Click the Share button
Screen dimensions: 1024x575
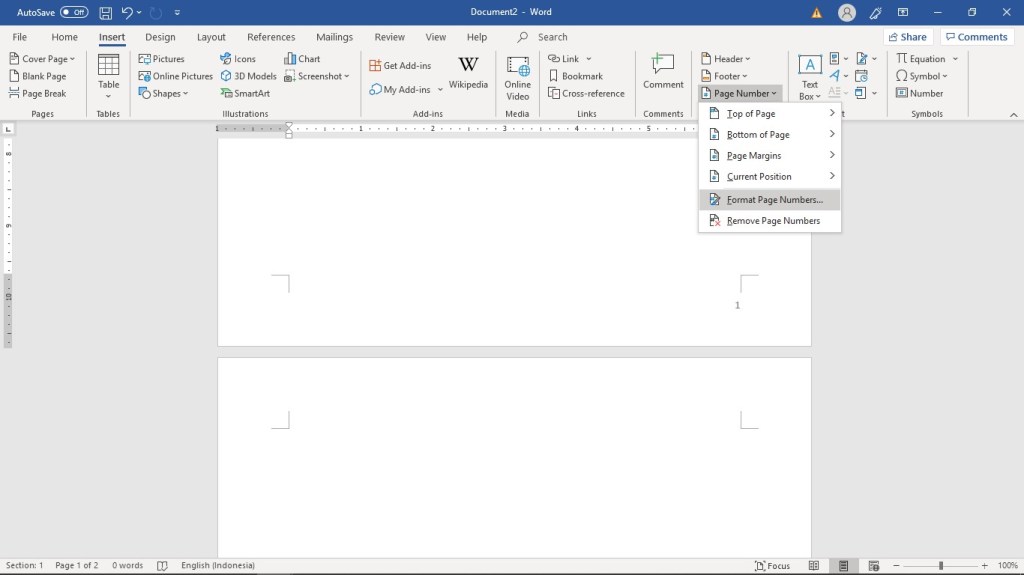(x=906, y=37)
